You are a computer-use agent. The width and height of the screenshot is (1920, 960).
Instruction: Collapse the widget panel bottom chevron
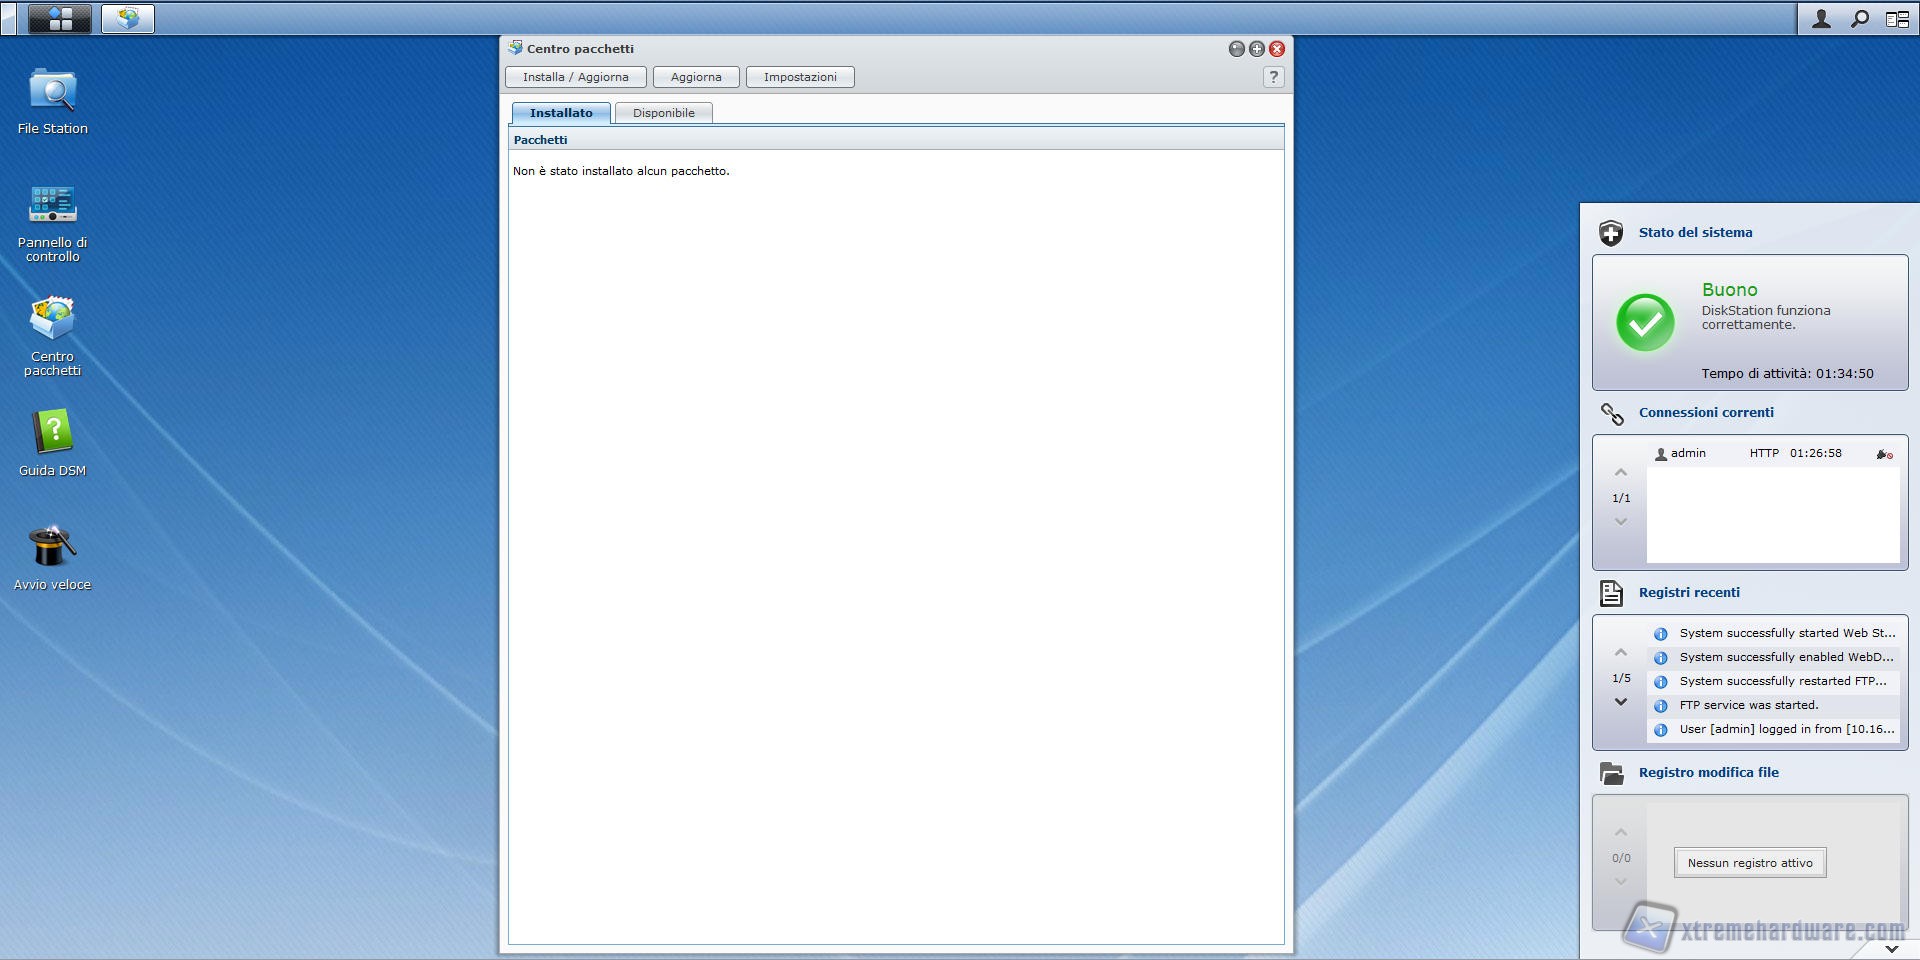(x=1891, y=948)
